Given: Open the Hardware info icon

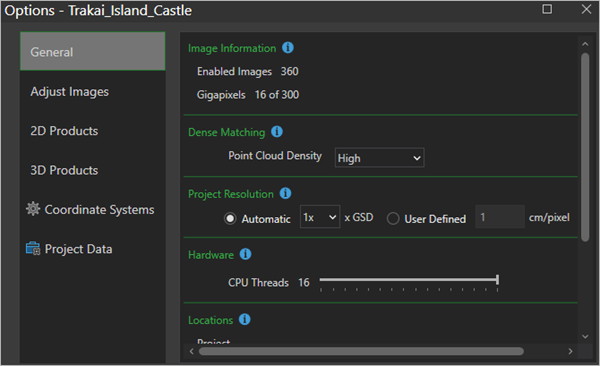Looking at the screenshot, I should pos(245,254).
